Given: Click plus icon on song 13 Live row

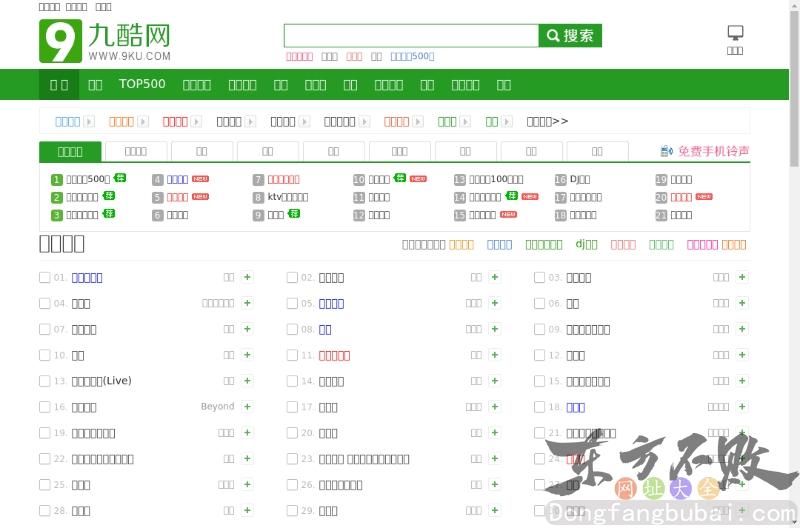Looking at the screenshot, I should pyautogui.click(x=247, y=381).
